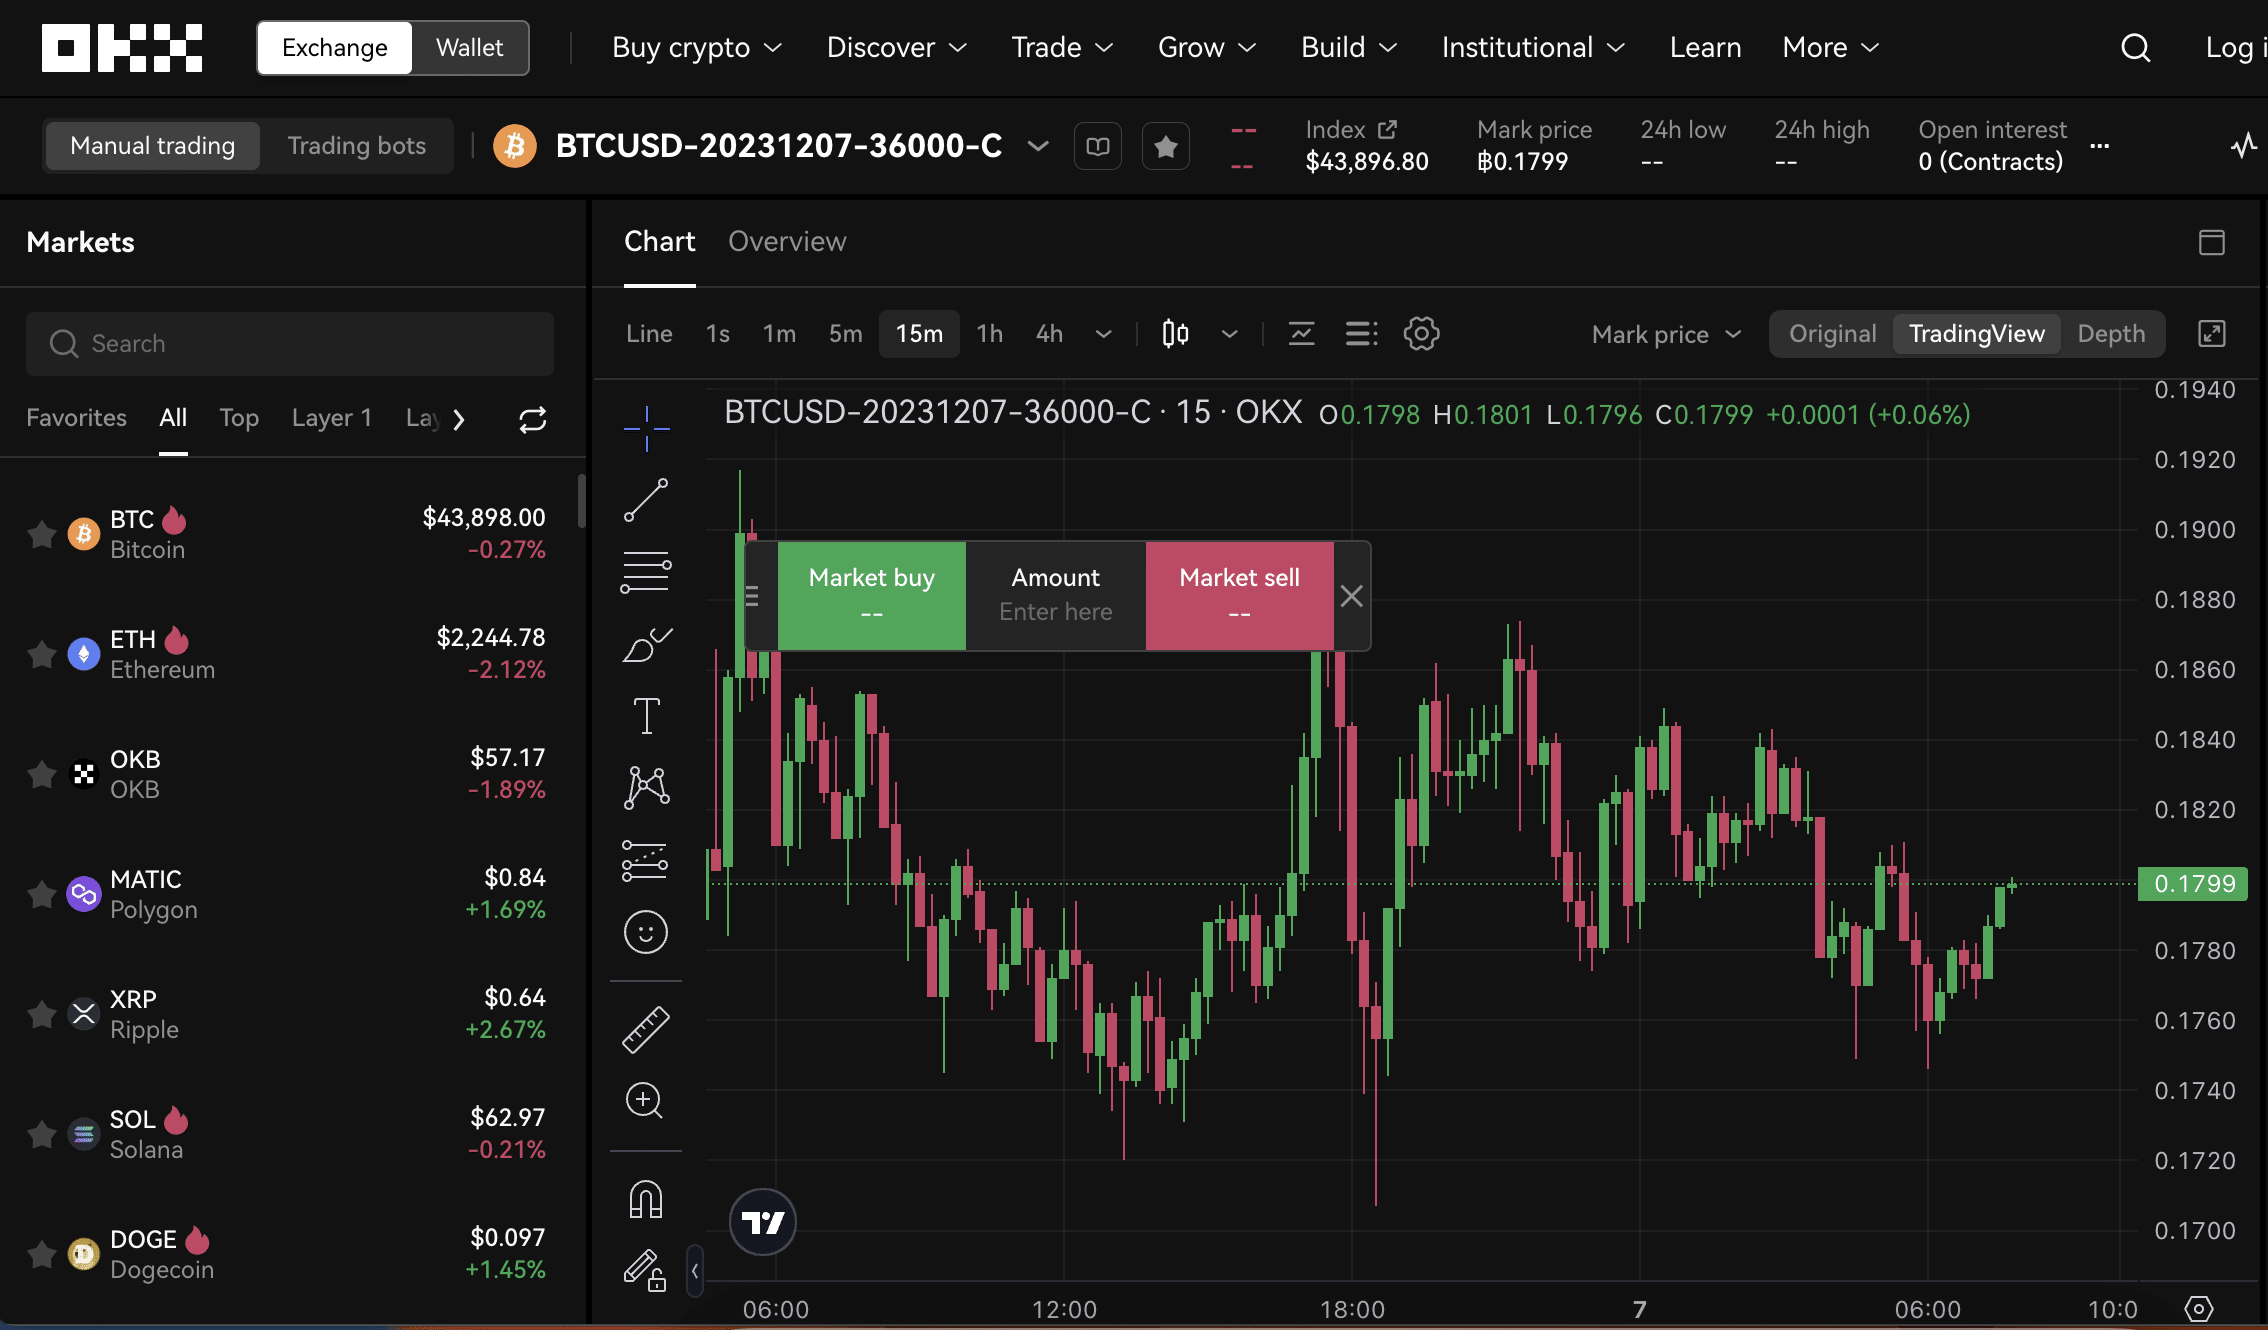This screenshot has width=2268, height=1330.
Task: Favorite BTC with its star
Action: (x=42, y=535)
